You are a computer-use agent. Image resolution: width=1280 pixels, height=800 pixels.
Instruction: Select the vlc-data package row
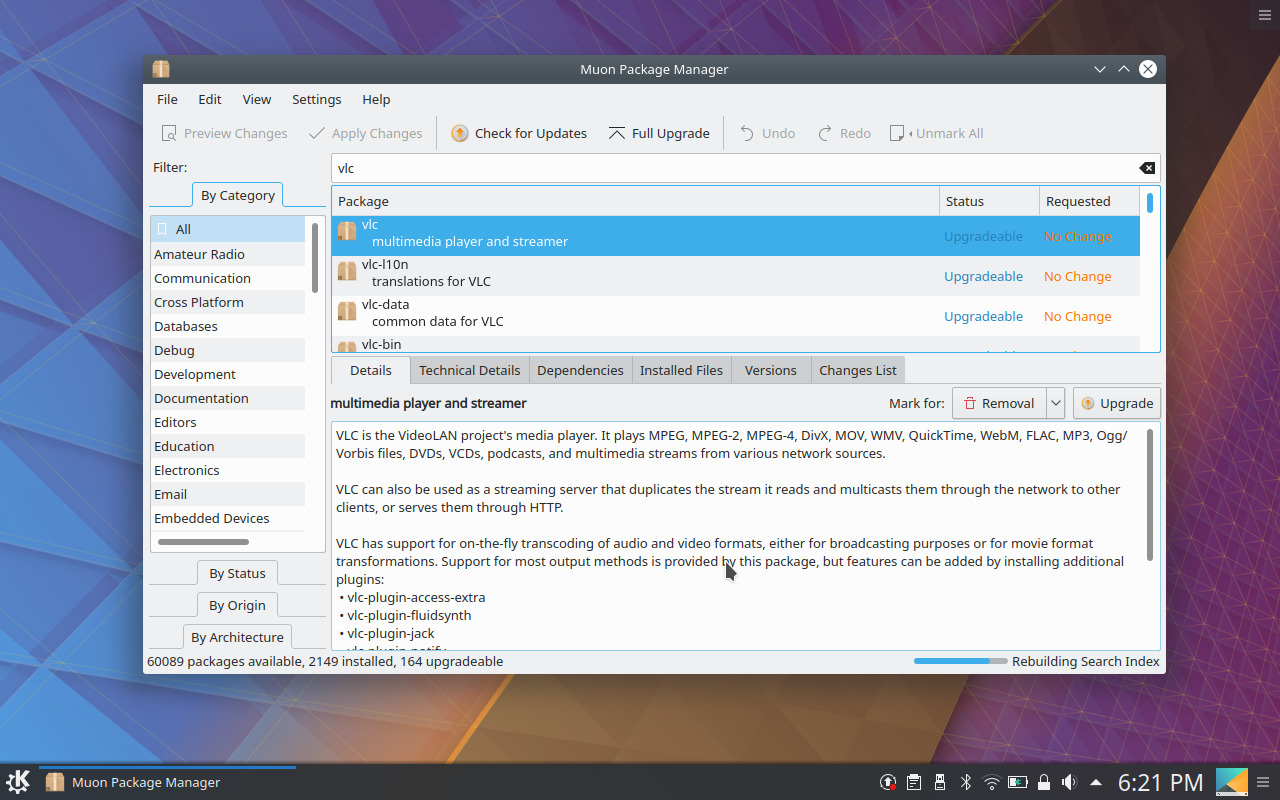coord(736,316)
